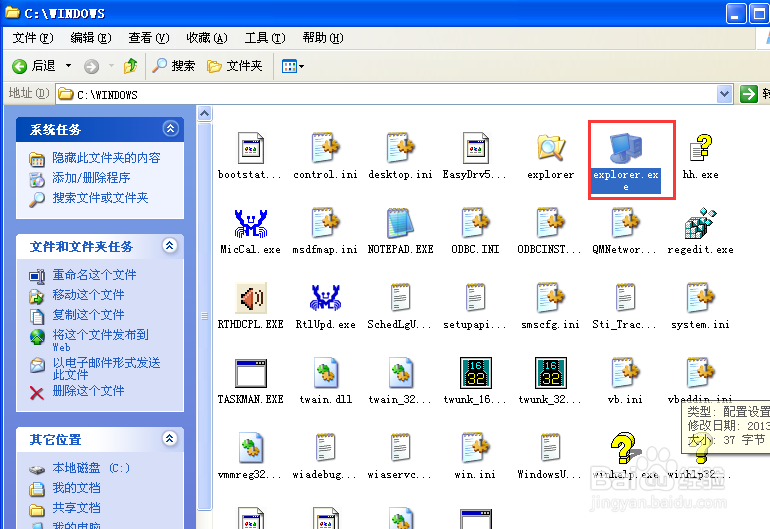770x529 pixels.
Task: Toggle the 文件夹 folders pane button
Action: pos(235,66)
